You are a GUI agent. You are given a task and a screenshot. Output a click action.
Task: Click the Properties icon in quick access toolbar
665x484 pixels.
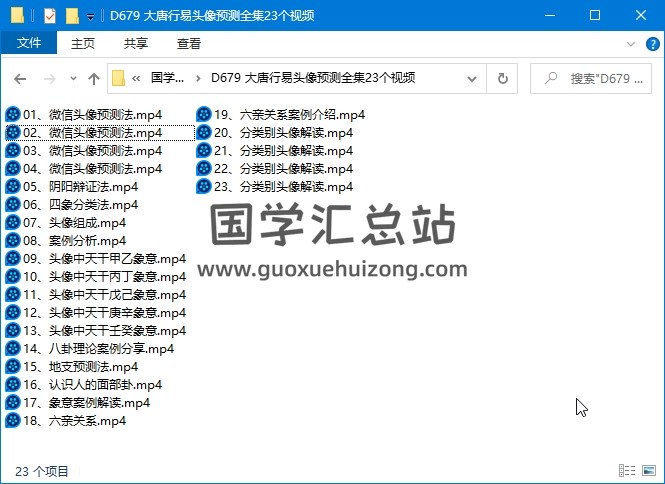(50, 16)
